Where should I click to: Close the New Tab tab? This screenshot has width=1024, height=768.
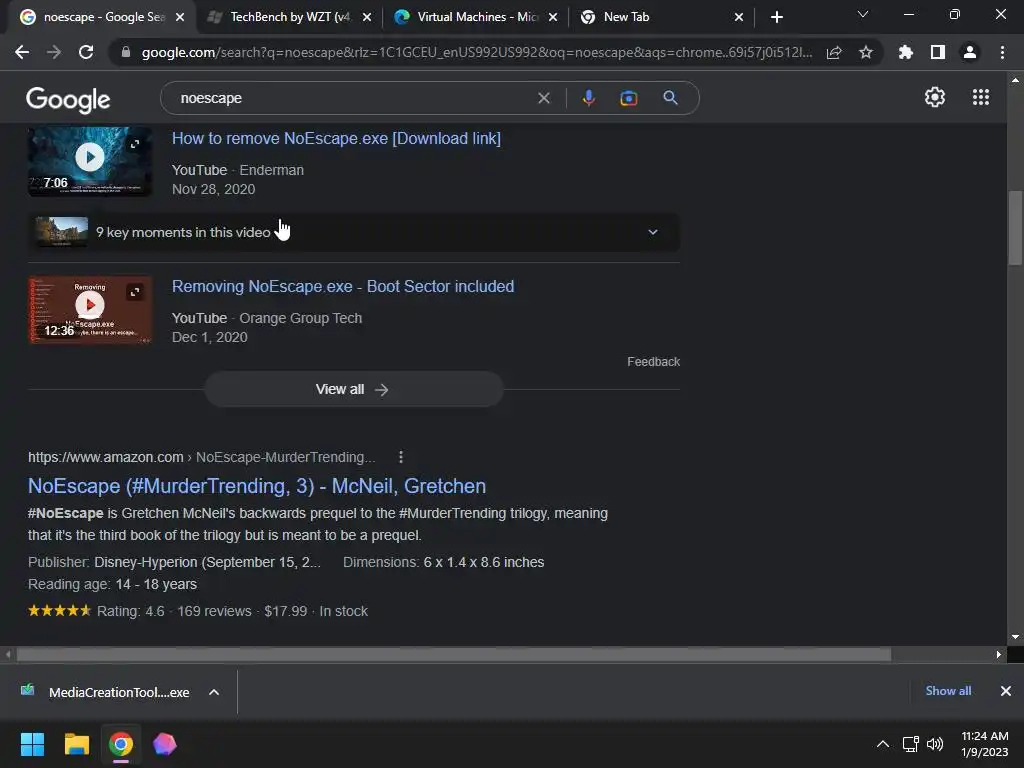pyautogui.click(x=739, y=17)
